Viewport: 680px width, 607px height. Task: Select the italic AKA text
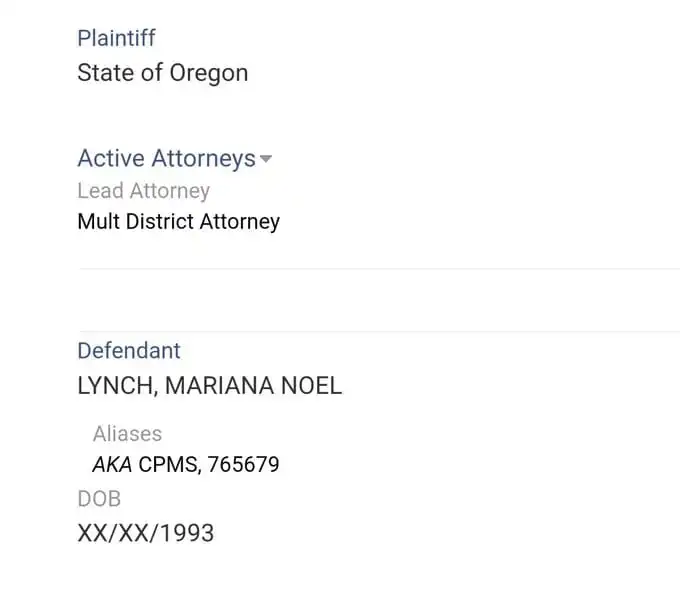point(112,465)
